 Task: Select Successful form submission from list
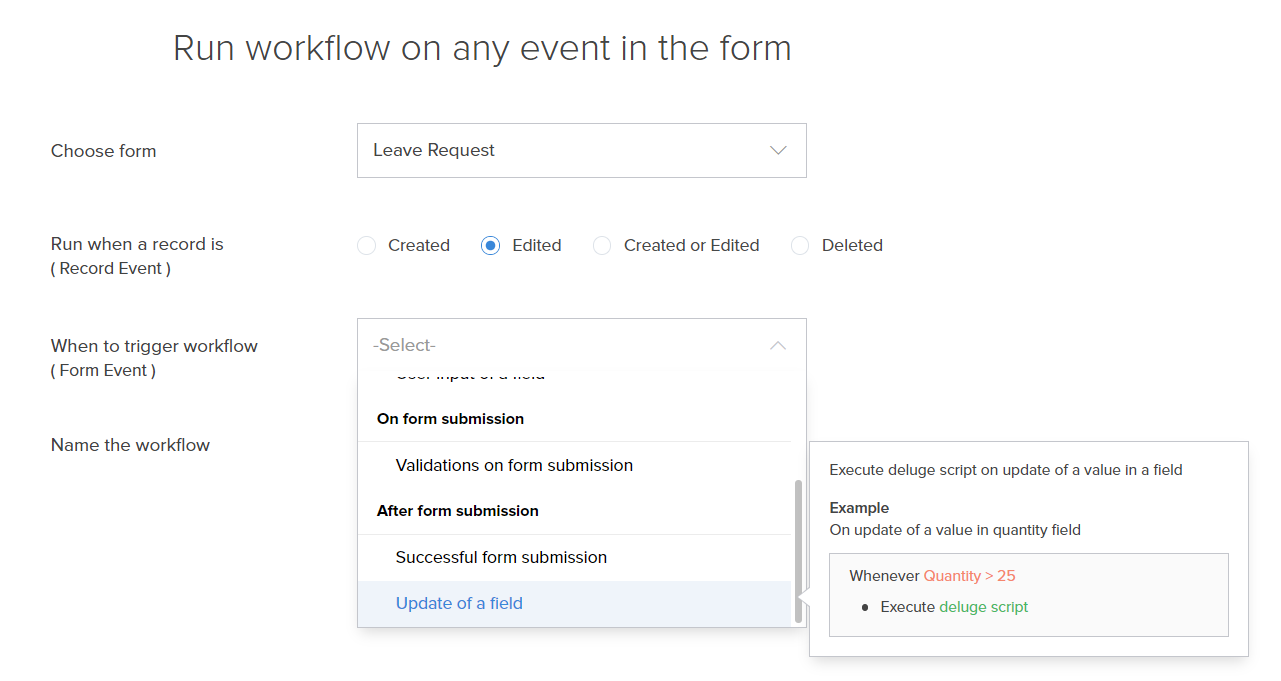501,557
